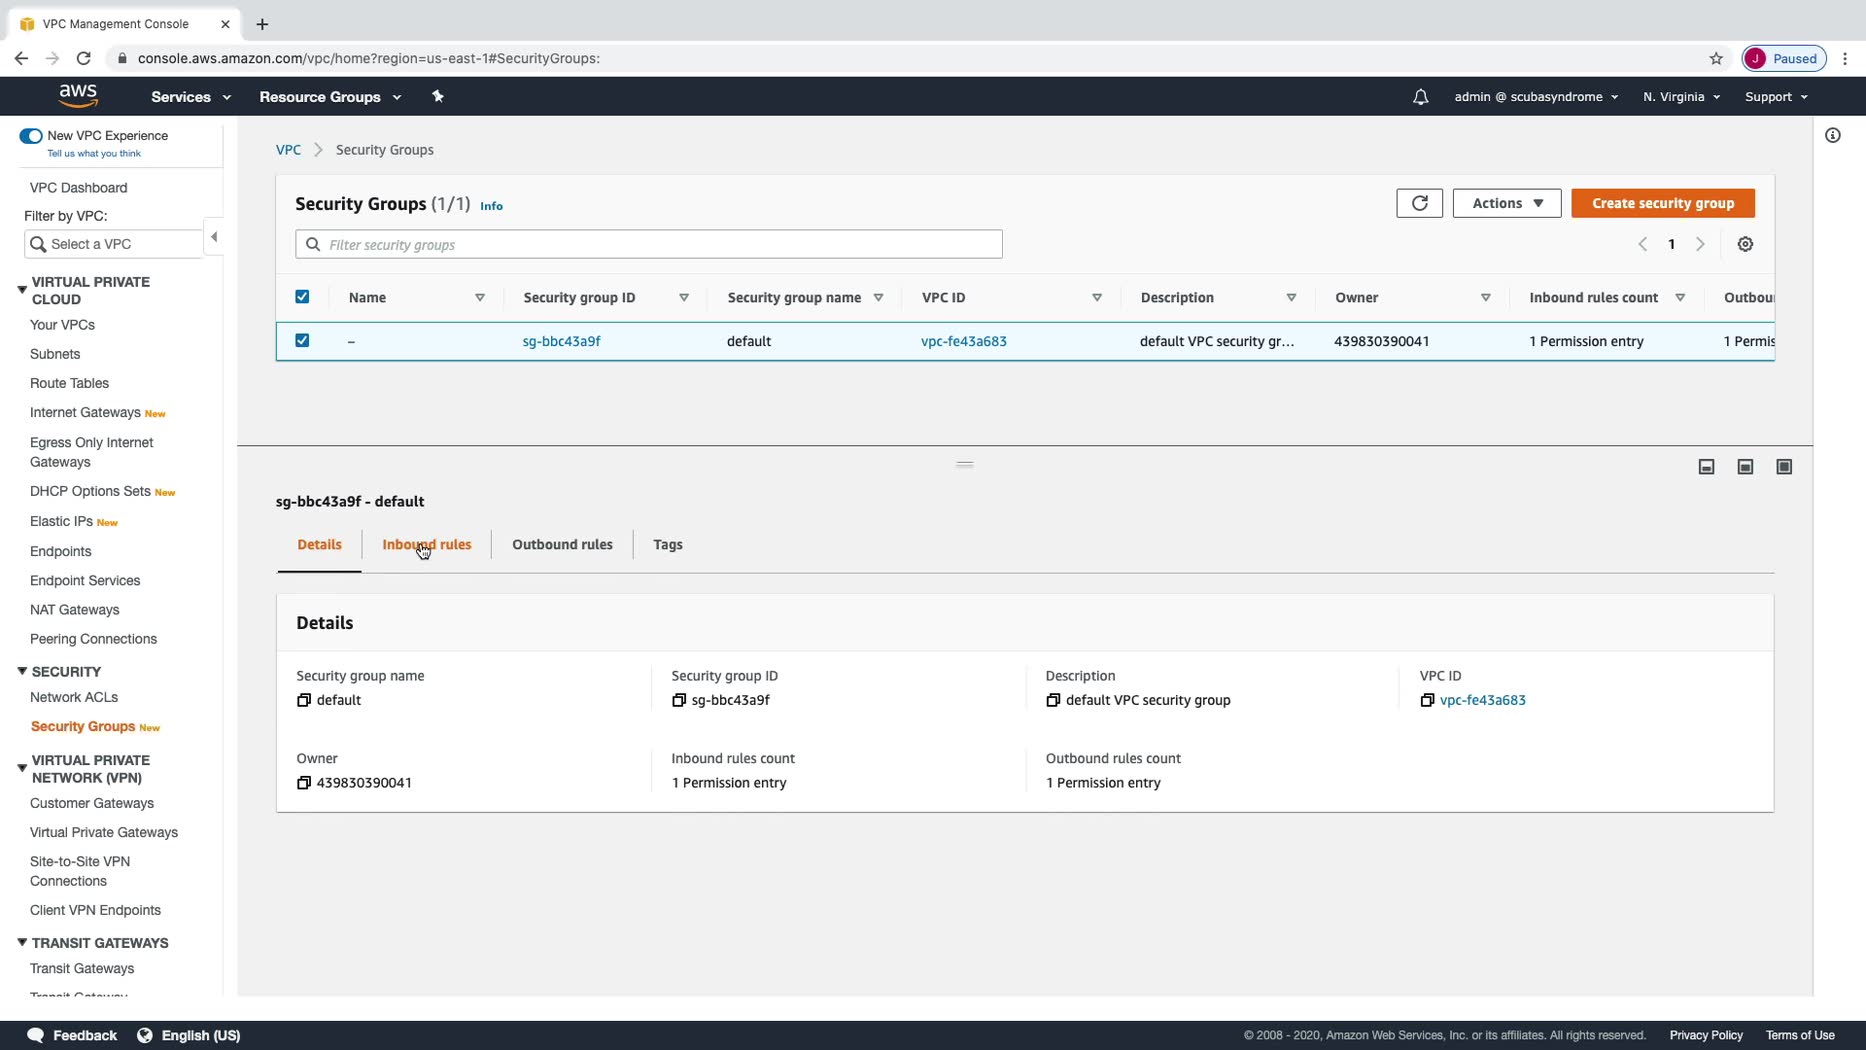The width and height of the screenshot is (1866, 1050).
Task: Go to previous page of security groups
Action: coord(1642,244)
